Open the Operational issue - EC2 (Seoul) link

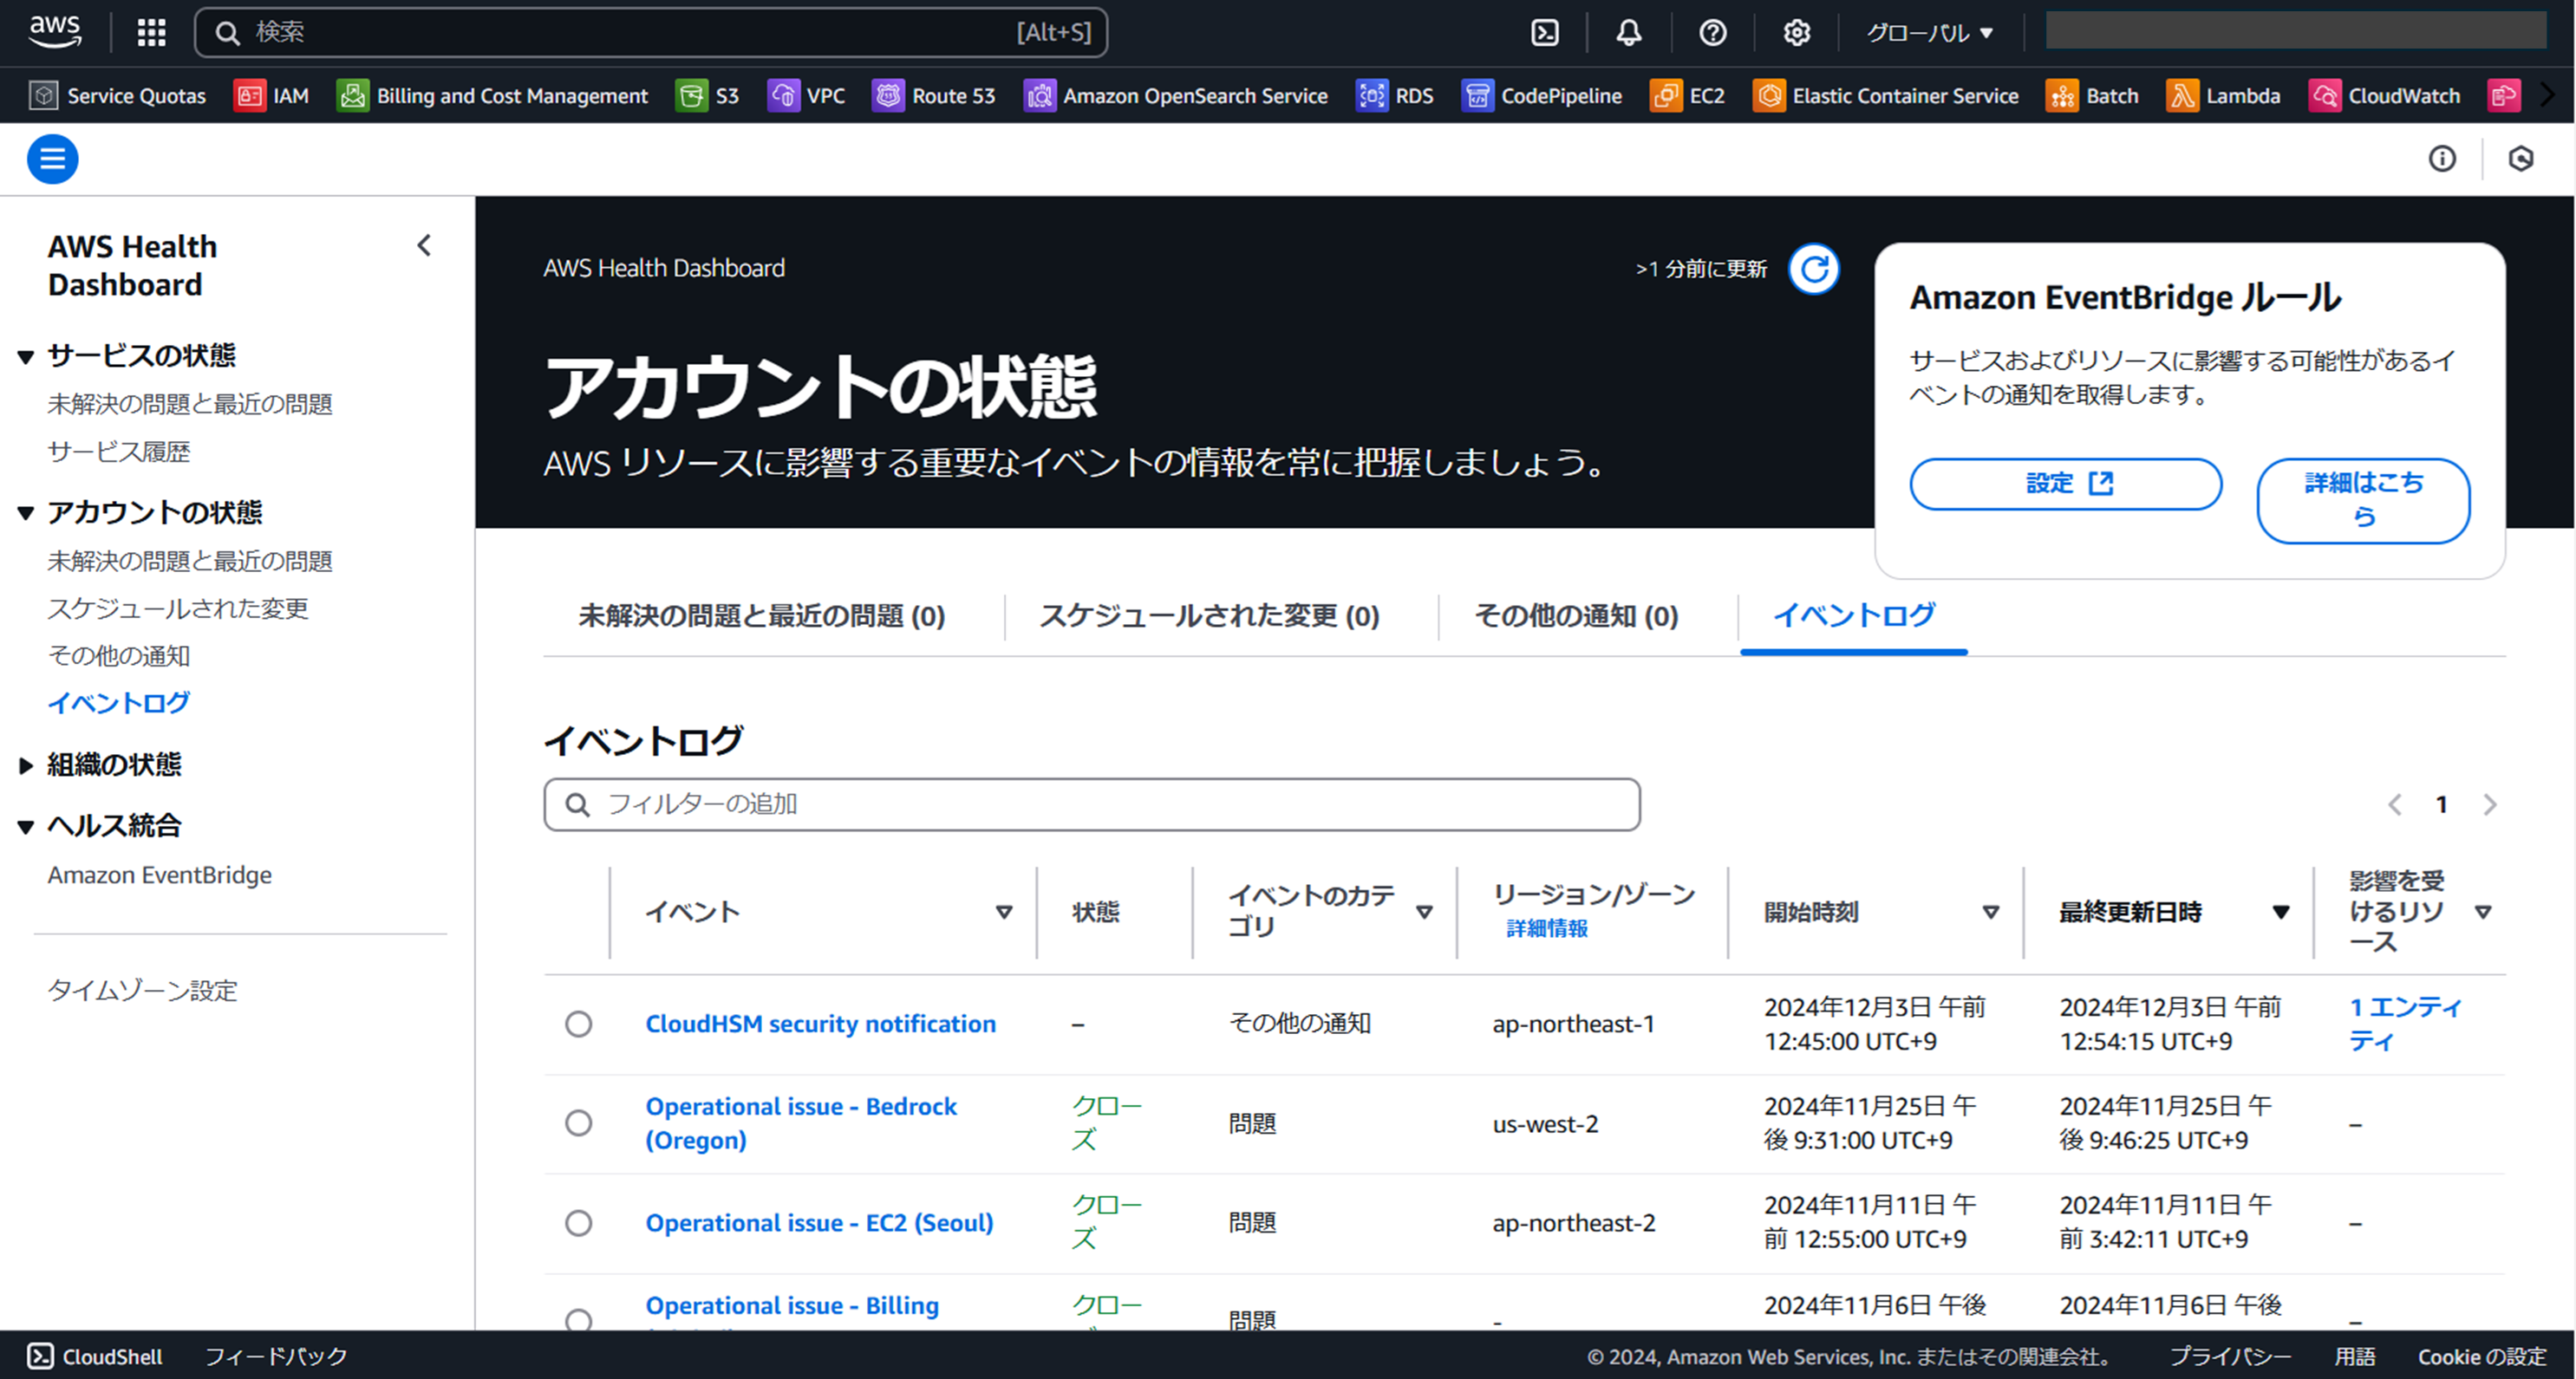coord(819,1223)
